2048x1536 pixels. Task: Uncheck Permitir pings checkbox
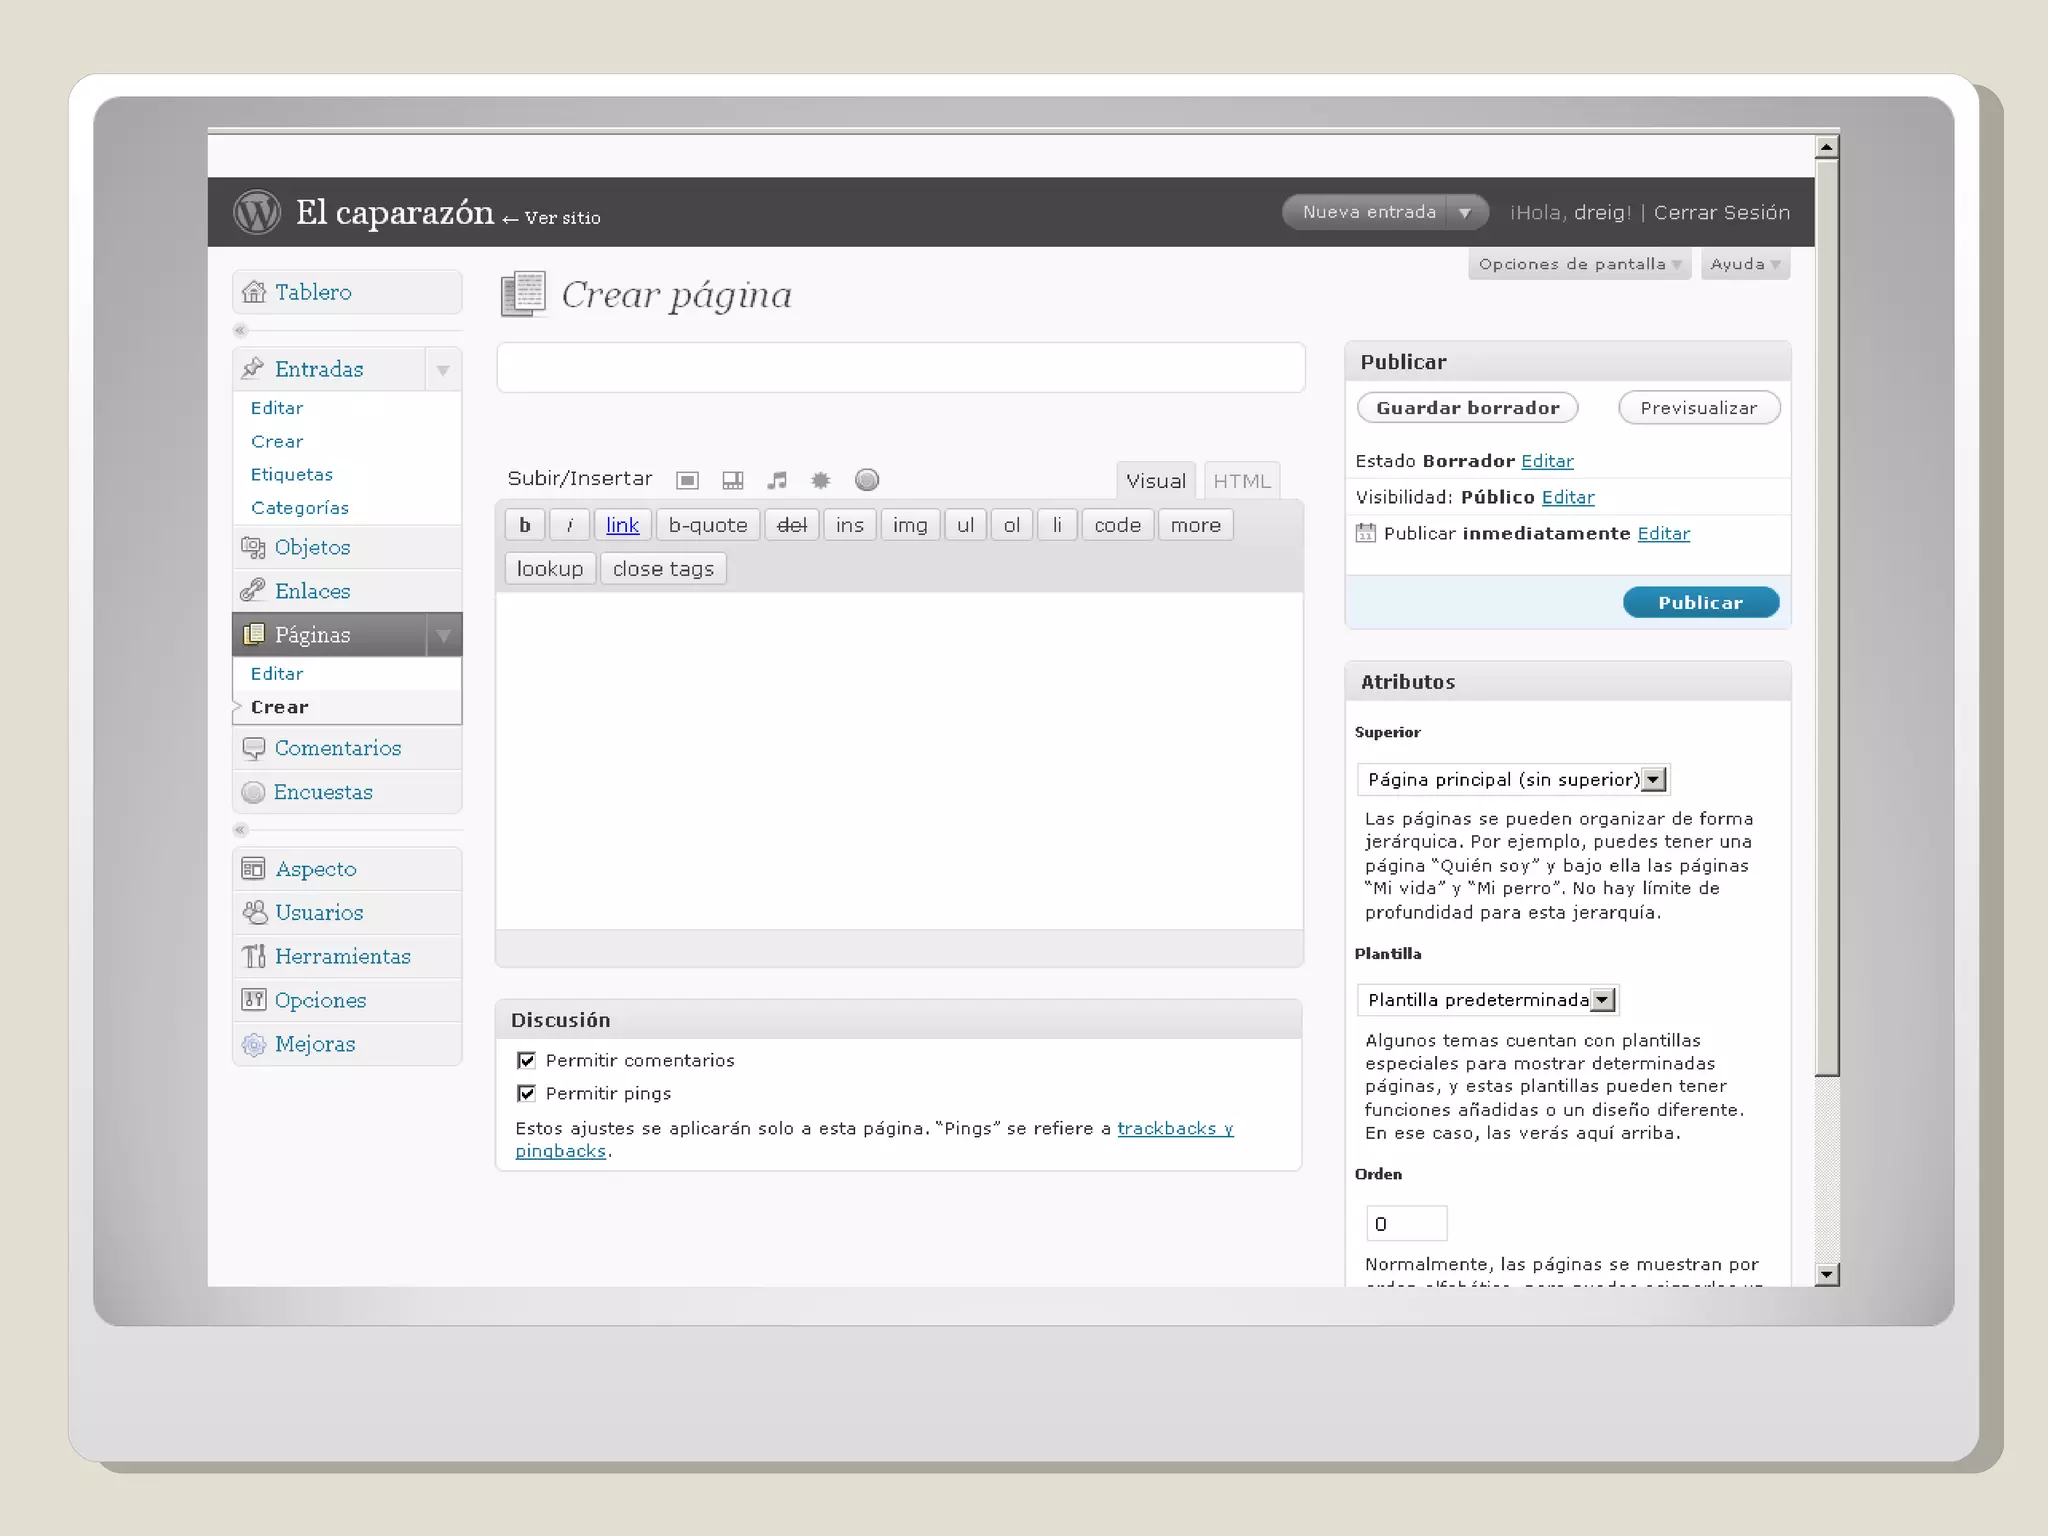tap(527, 1093)
